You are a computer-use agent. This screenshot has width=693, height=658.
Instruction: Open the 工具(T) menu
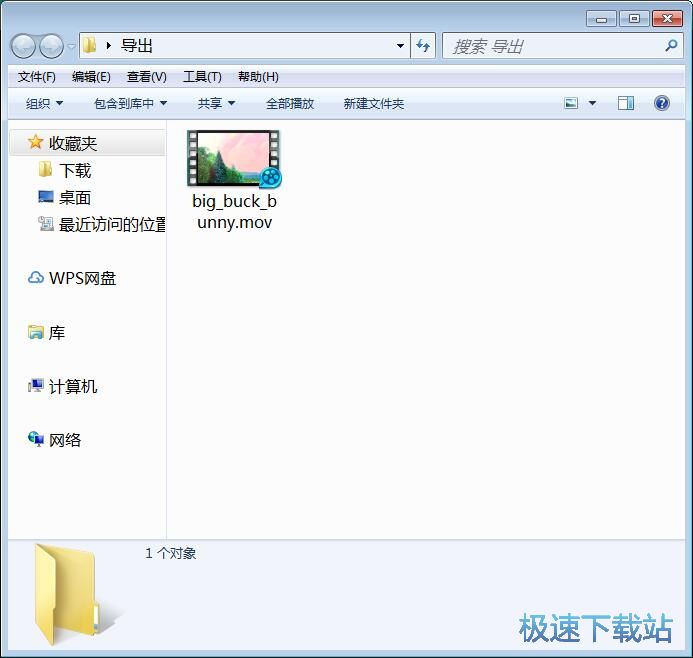[x=202, y=77]
